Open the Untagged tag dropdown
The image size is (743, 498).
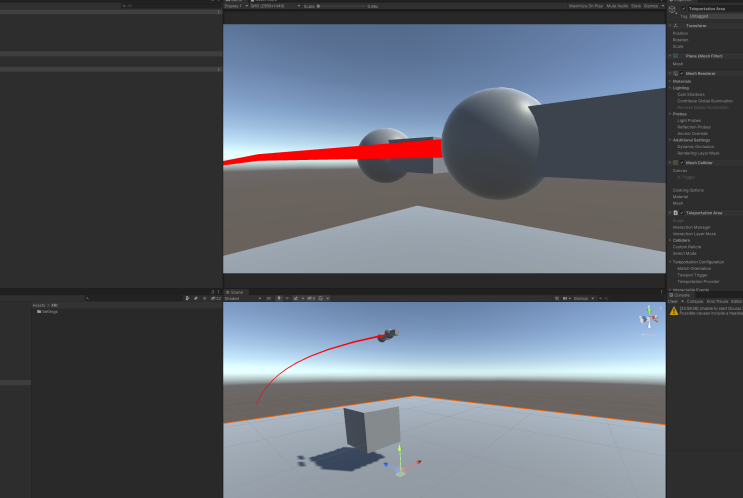click(716, 16)
